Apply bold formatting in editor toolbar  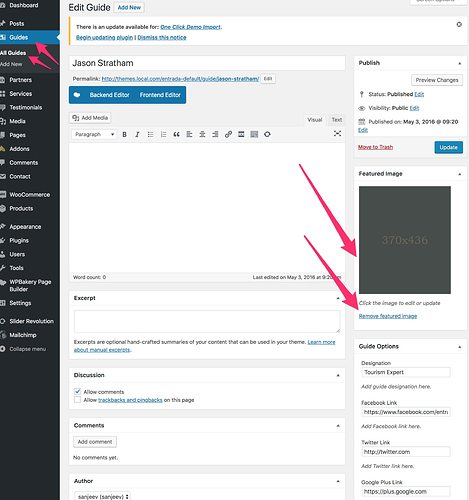tap(124, 134)
